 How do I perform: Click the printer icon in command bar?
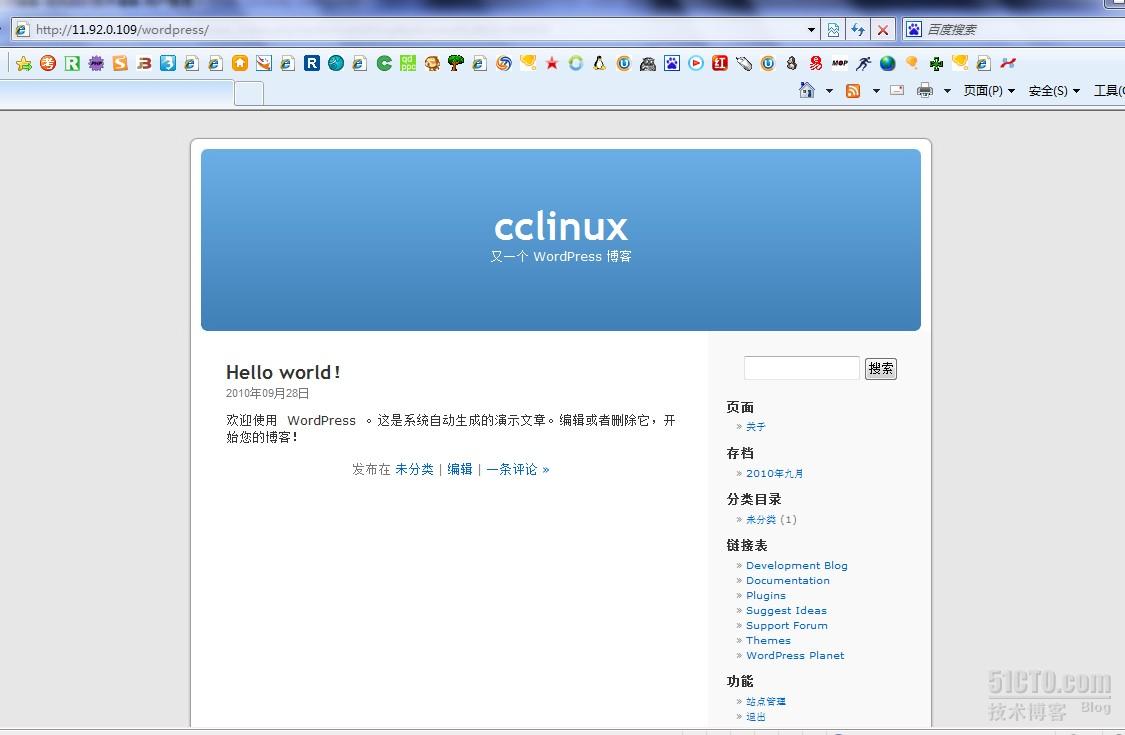click(925, 90)
